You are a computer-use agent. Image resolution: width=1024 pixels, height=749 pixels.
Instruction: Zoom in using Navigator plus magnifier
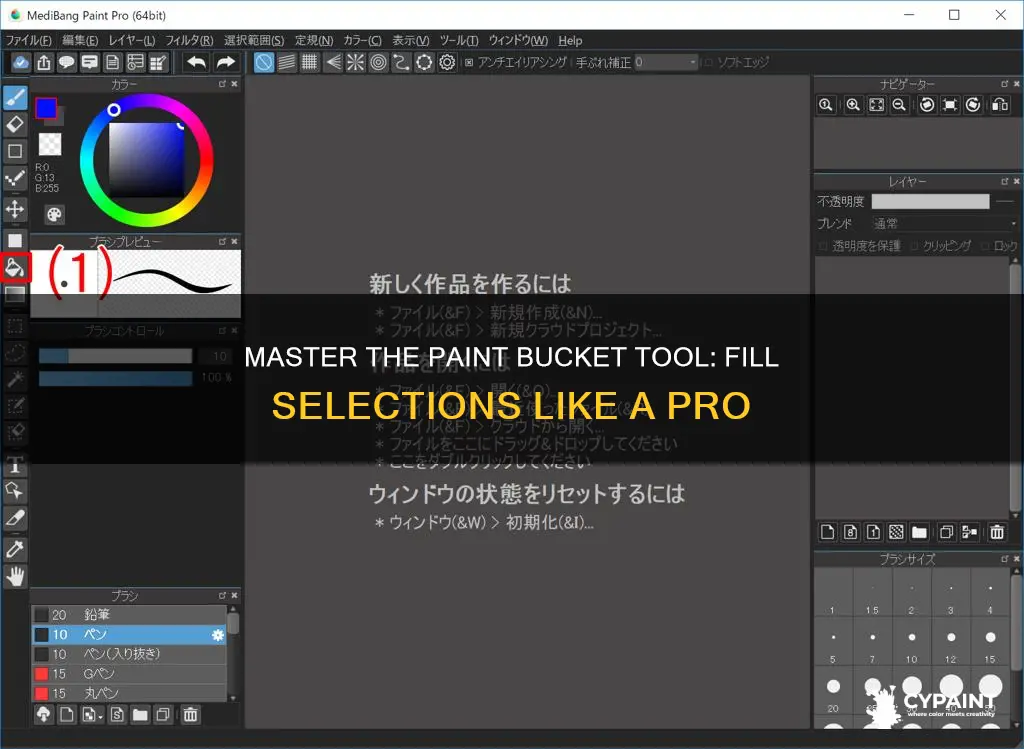click(x=853, y=105)
